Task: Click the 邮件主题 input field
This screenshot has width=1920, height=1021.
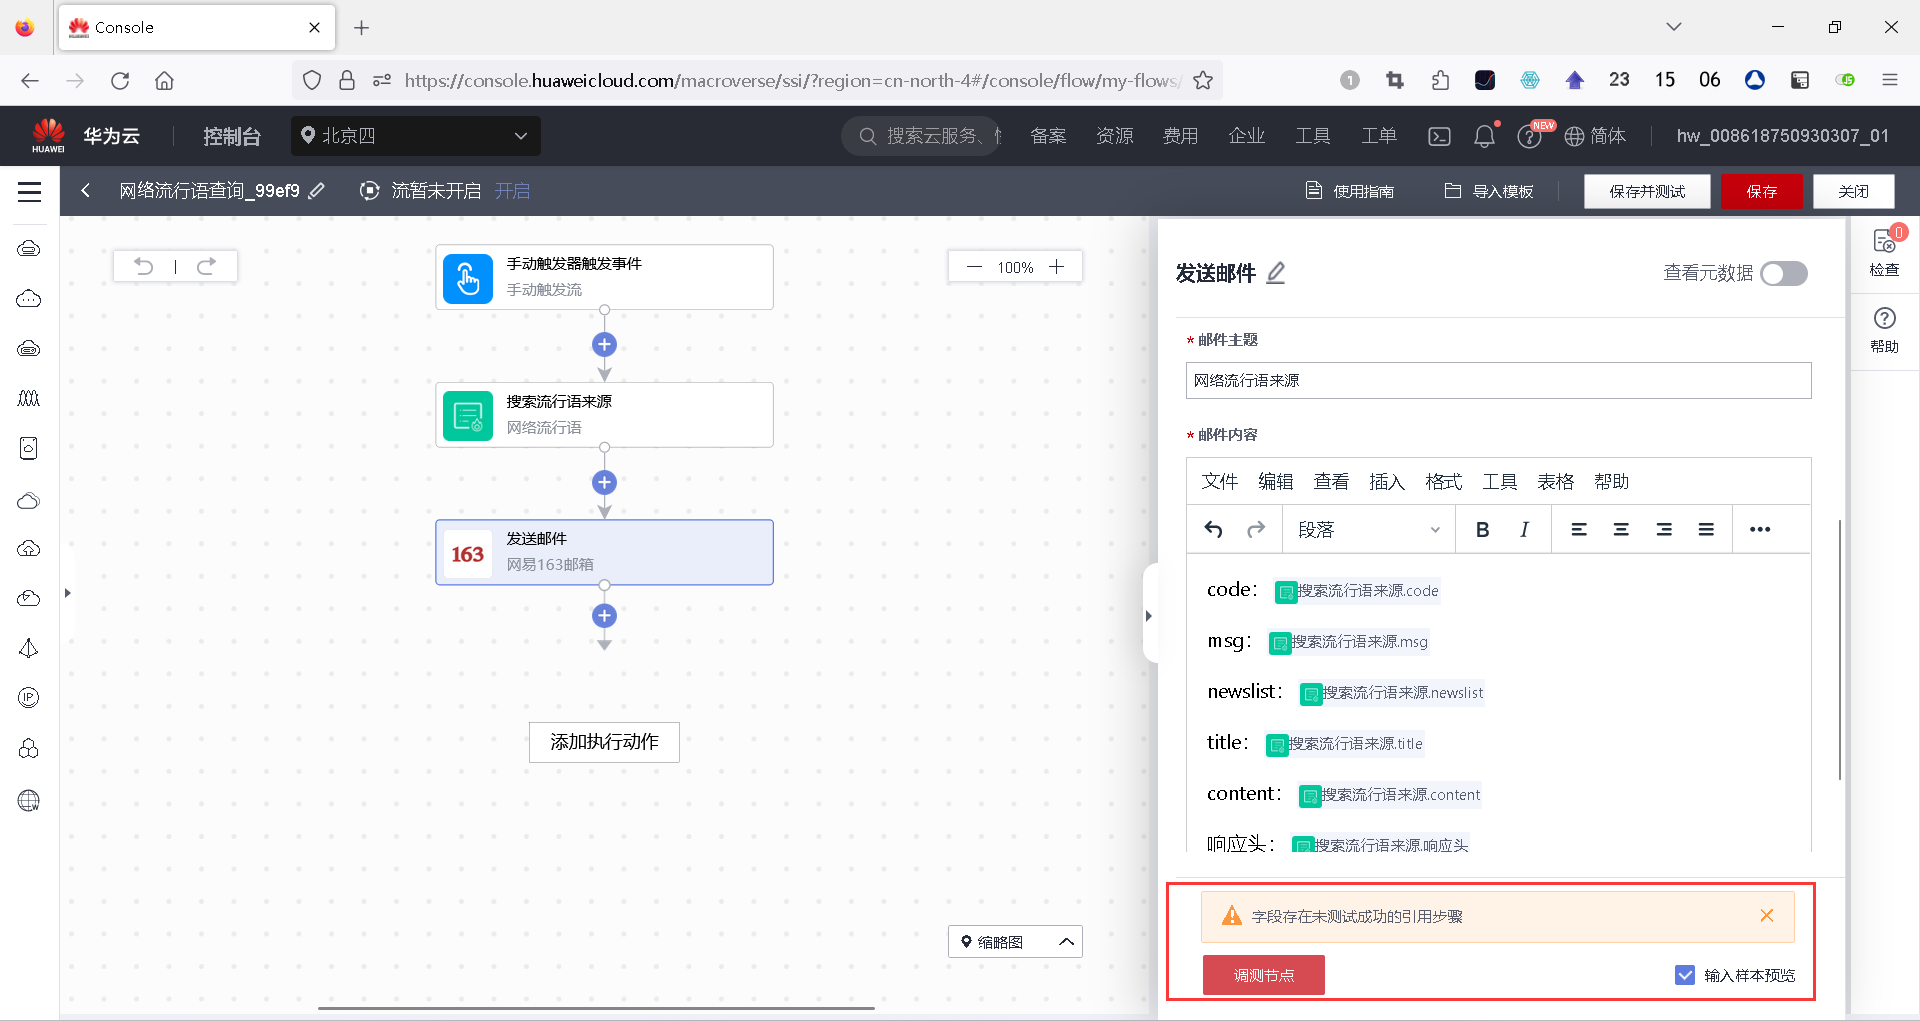Action: (x=1498, y=380)
